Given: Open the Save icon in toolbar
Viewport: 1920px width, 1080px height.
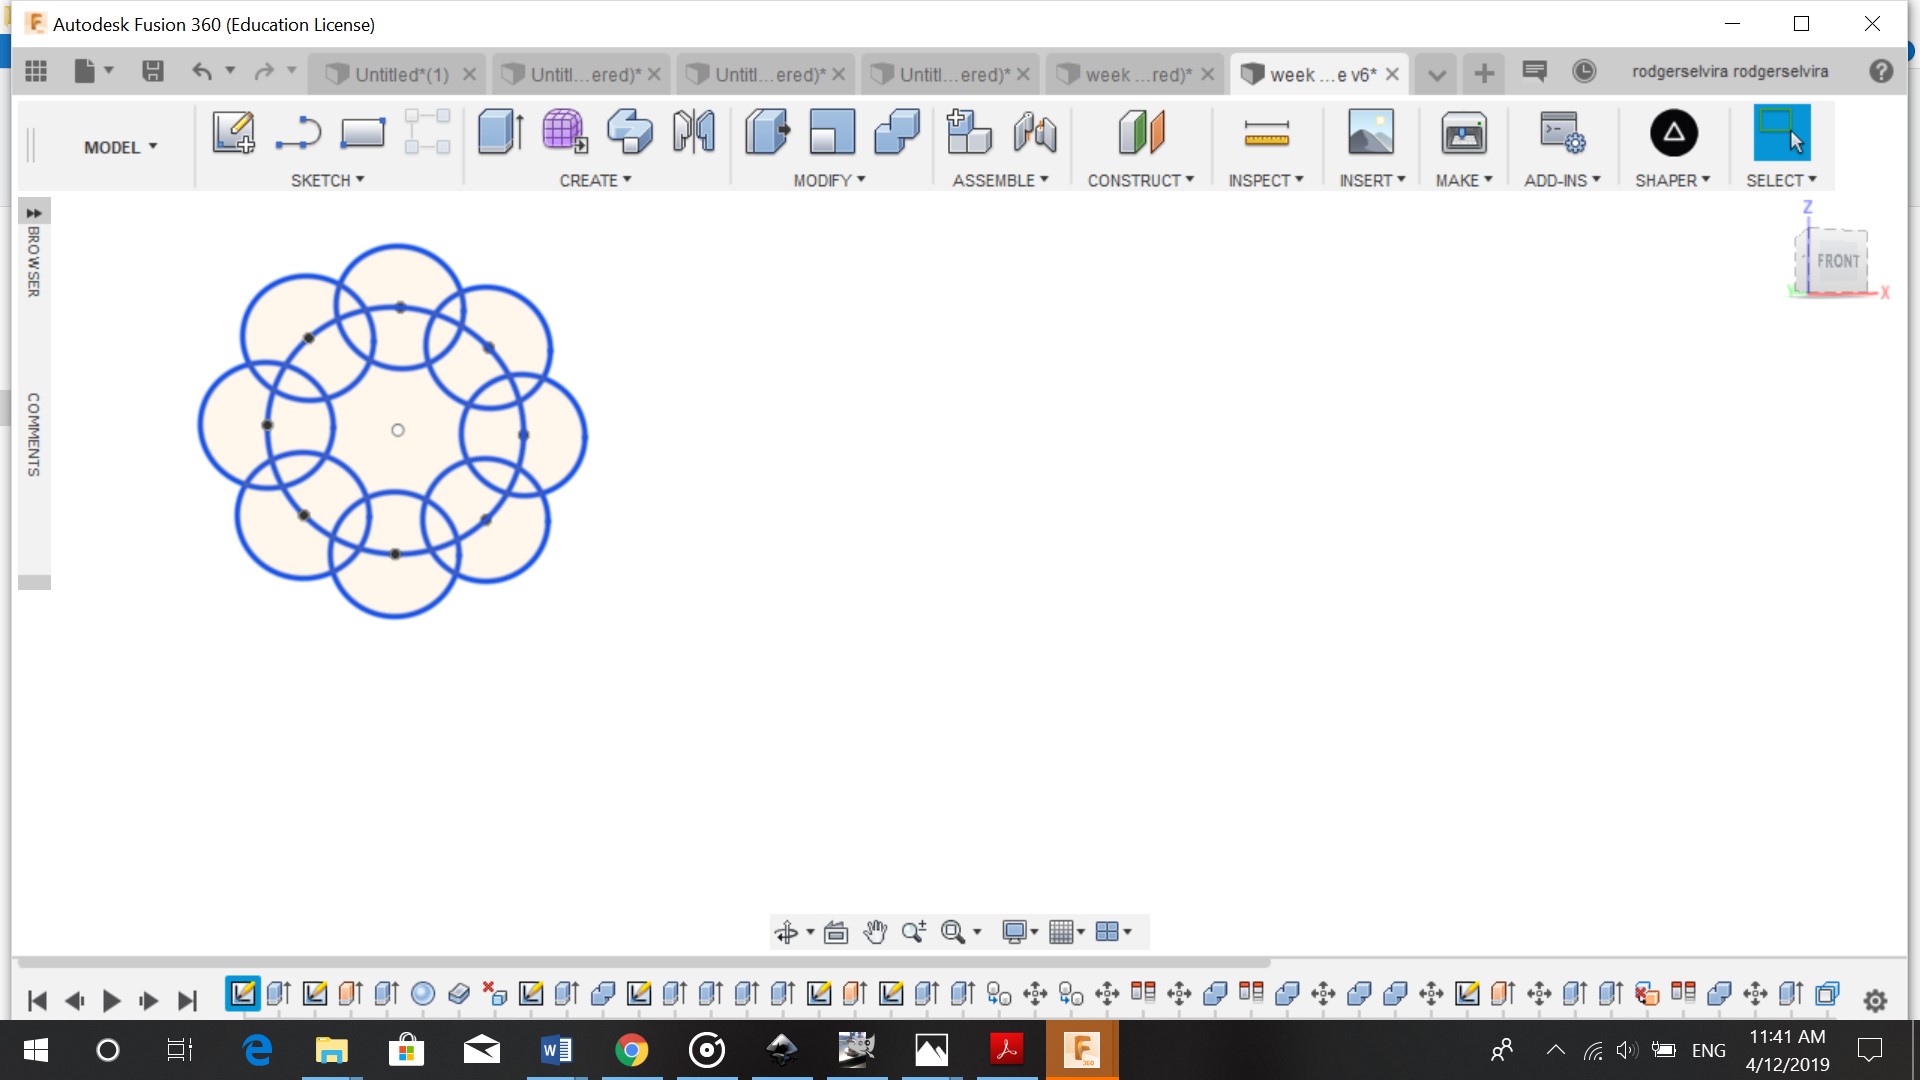Looking at the screenshot, I should 153,71.
